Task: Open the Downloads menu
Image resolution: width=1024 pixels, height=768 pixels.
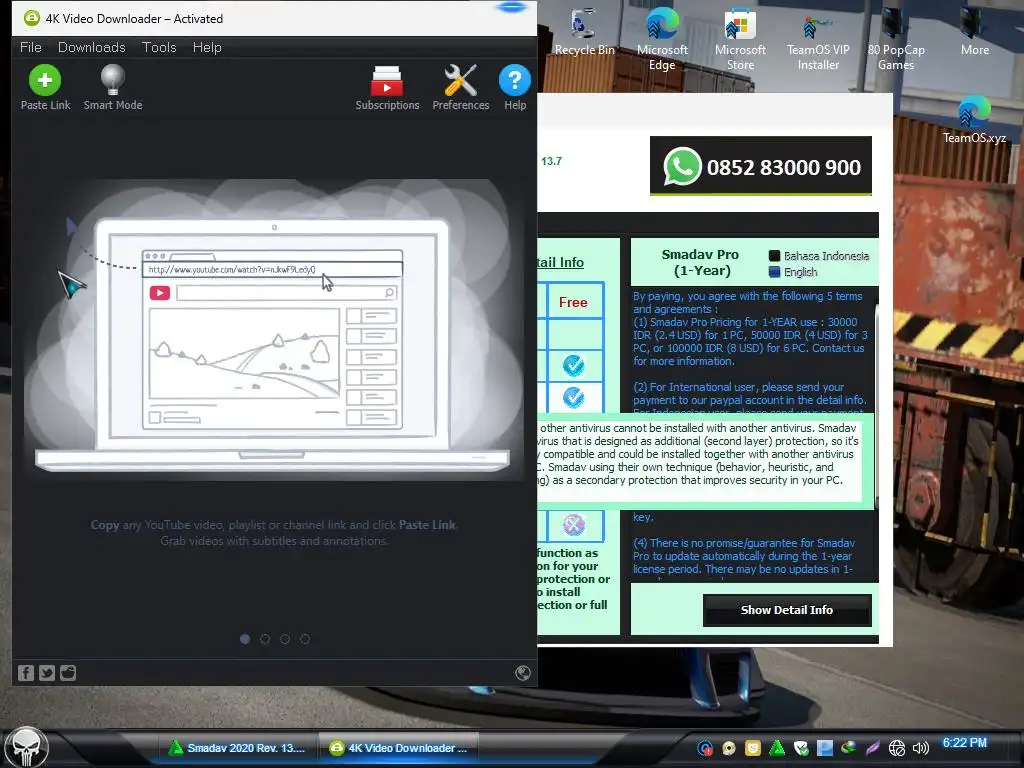Action: (91, 47)
